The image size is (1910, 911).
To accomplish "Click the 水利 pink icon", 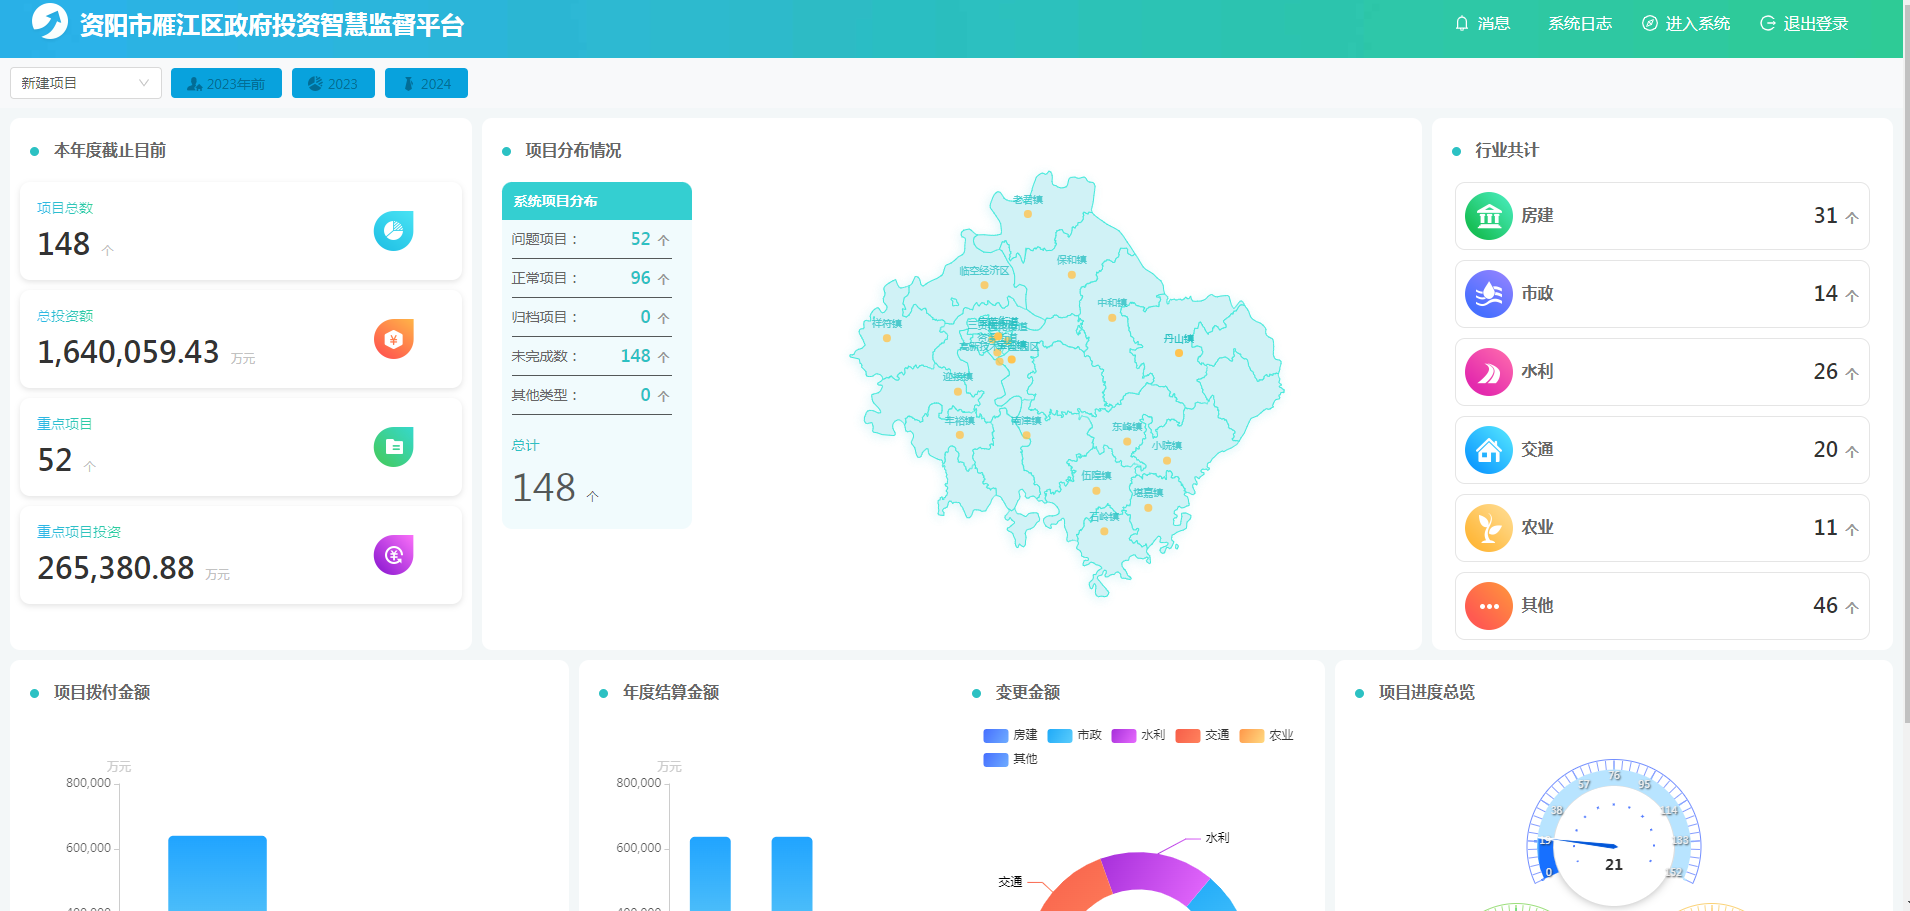I will pyautogui.click(x=1489, y=372).
